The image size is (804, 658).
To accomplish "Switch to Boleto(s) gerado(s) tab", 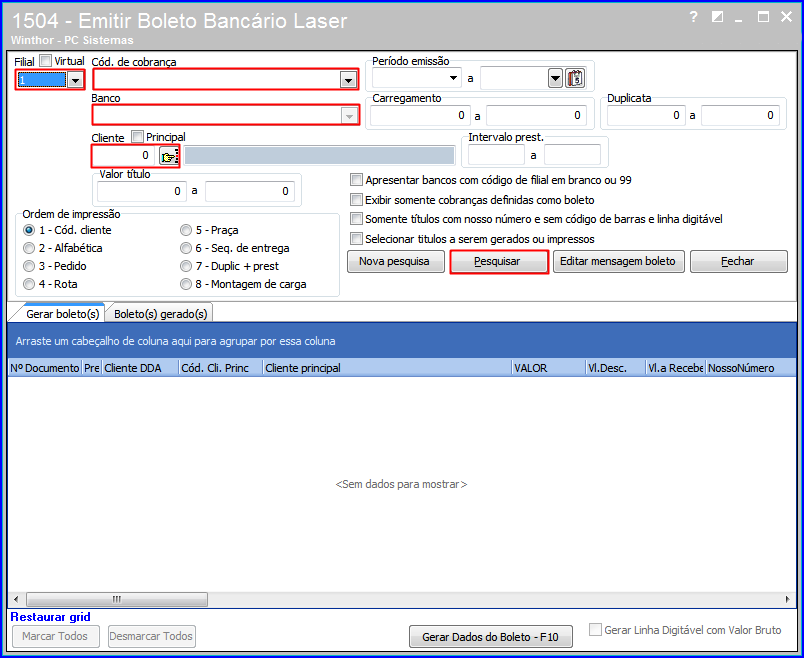I will tap(160, 314).
